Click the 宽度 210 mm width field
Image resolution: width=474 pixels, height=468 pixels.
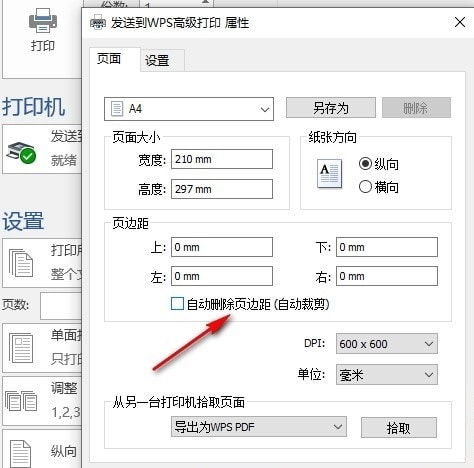[x=222, y=159]
